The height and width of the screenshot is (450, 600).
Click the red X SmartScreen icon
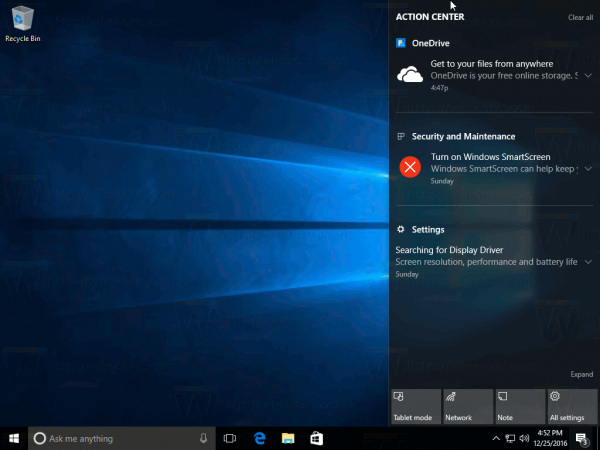pyautogui.click(x=410, y=167)
